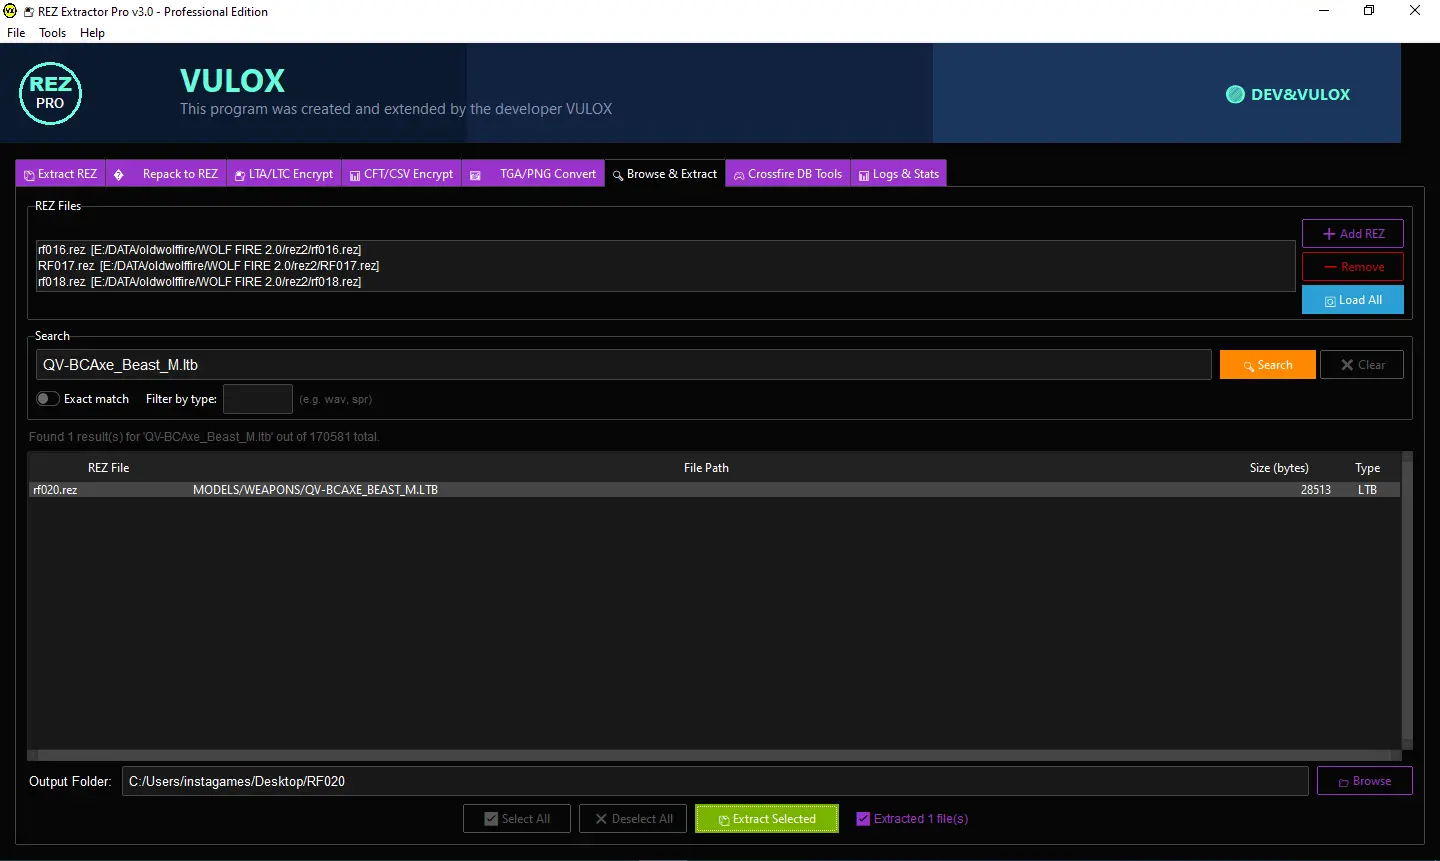Open the Crossfire DB Tools tab

(x=788, y=174)
